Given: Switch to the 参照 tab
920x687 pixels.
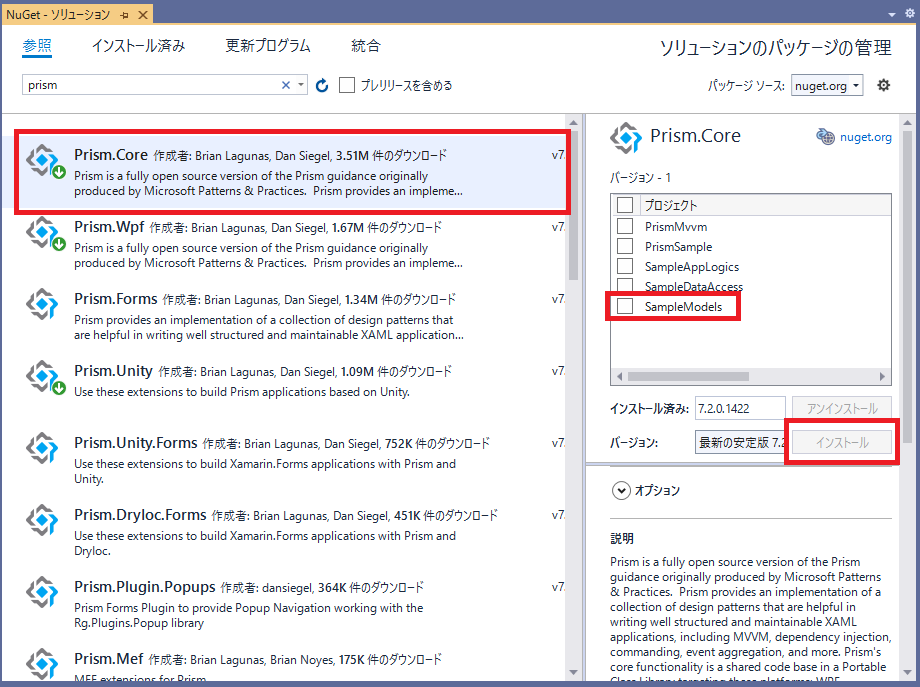Looking at the screenshot, I should (37, 46).
